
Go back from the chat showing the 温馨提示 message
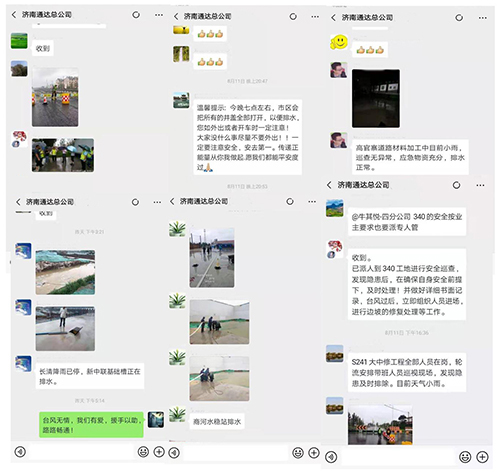(x=176, y=16)
